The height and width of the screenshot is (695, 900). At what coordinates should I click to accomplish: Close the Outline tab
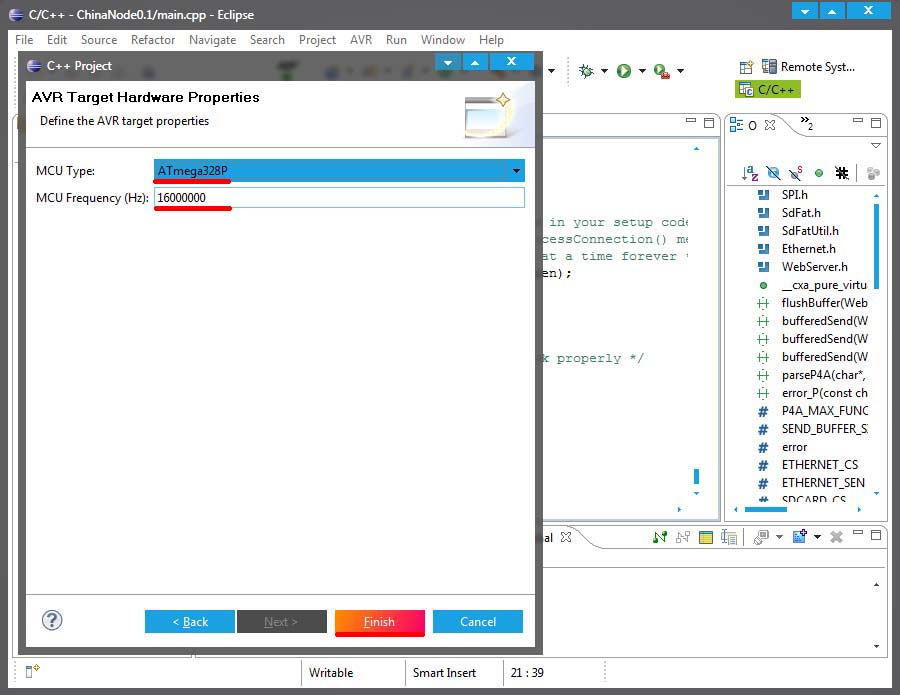pos(770,125)
